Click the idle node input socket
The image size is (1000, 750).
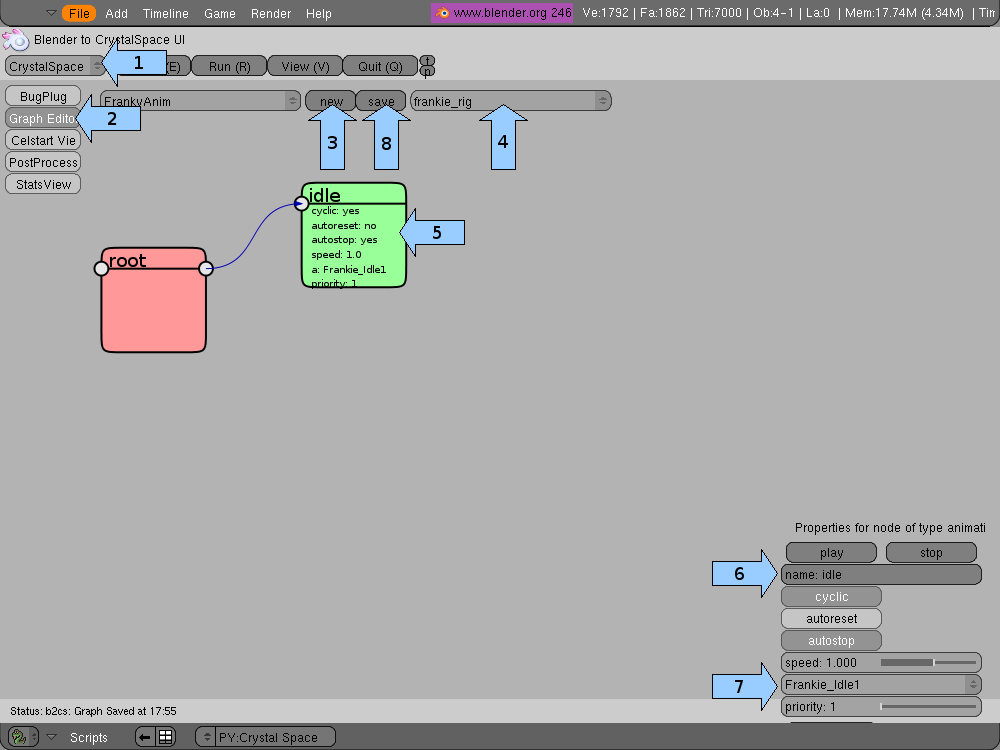click(301, 204)
